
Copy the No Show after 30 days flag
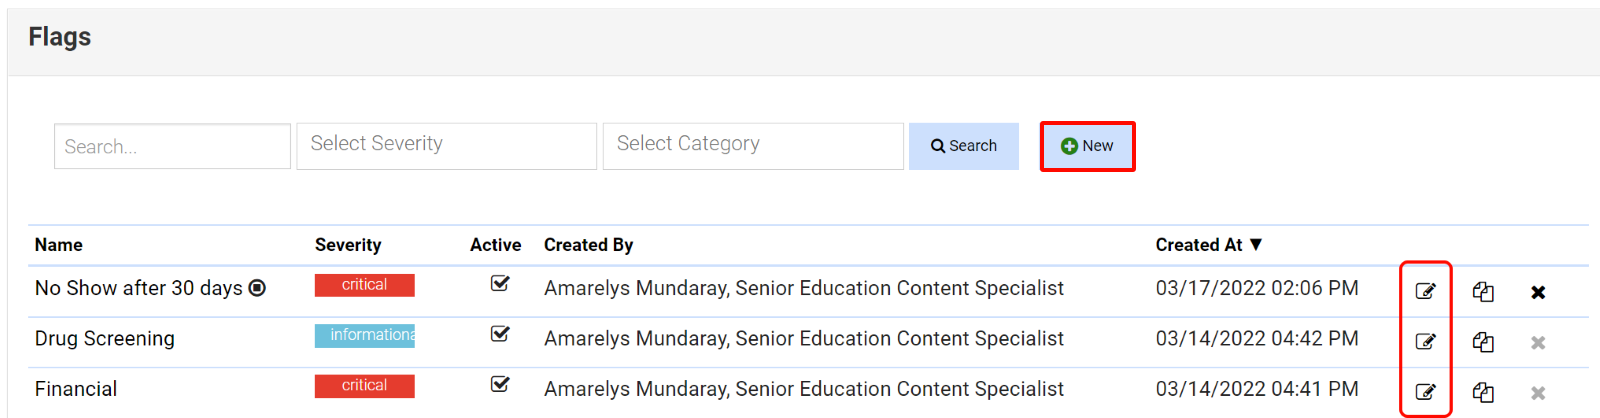pyautogui.click(x=1483, y=292)
